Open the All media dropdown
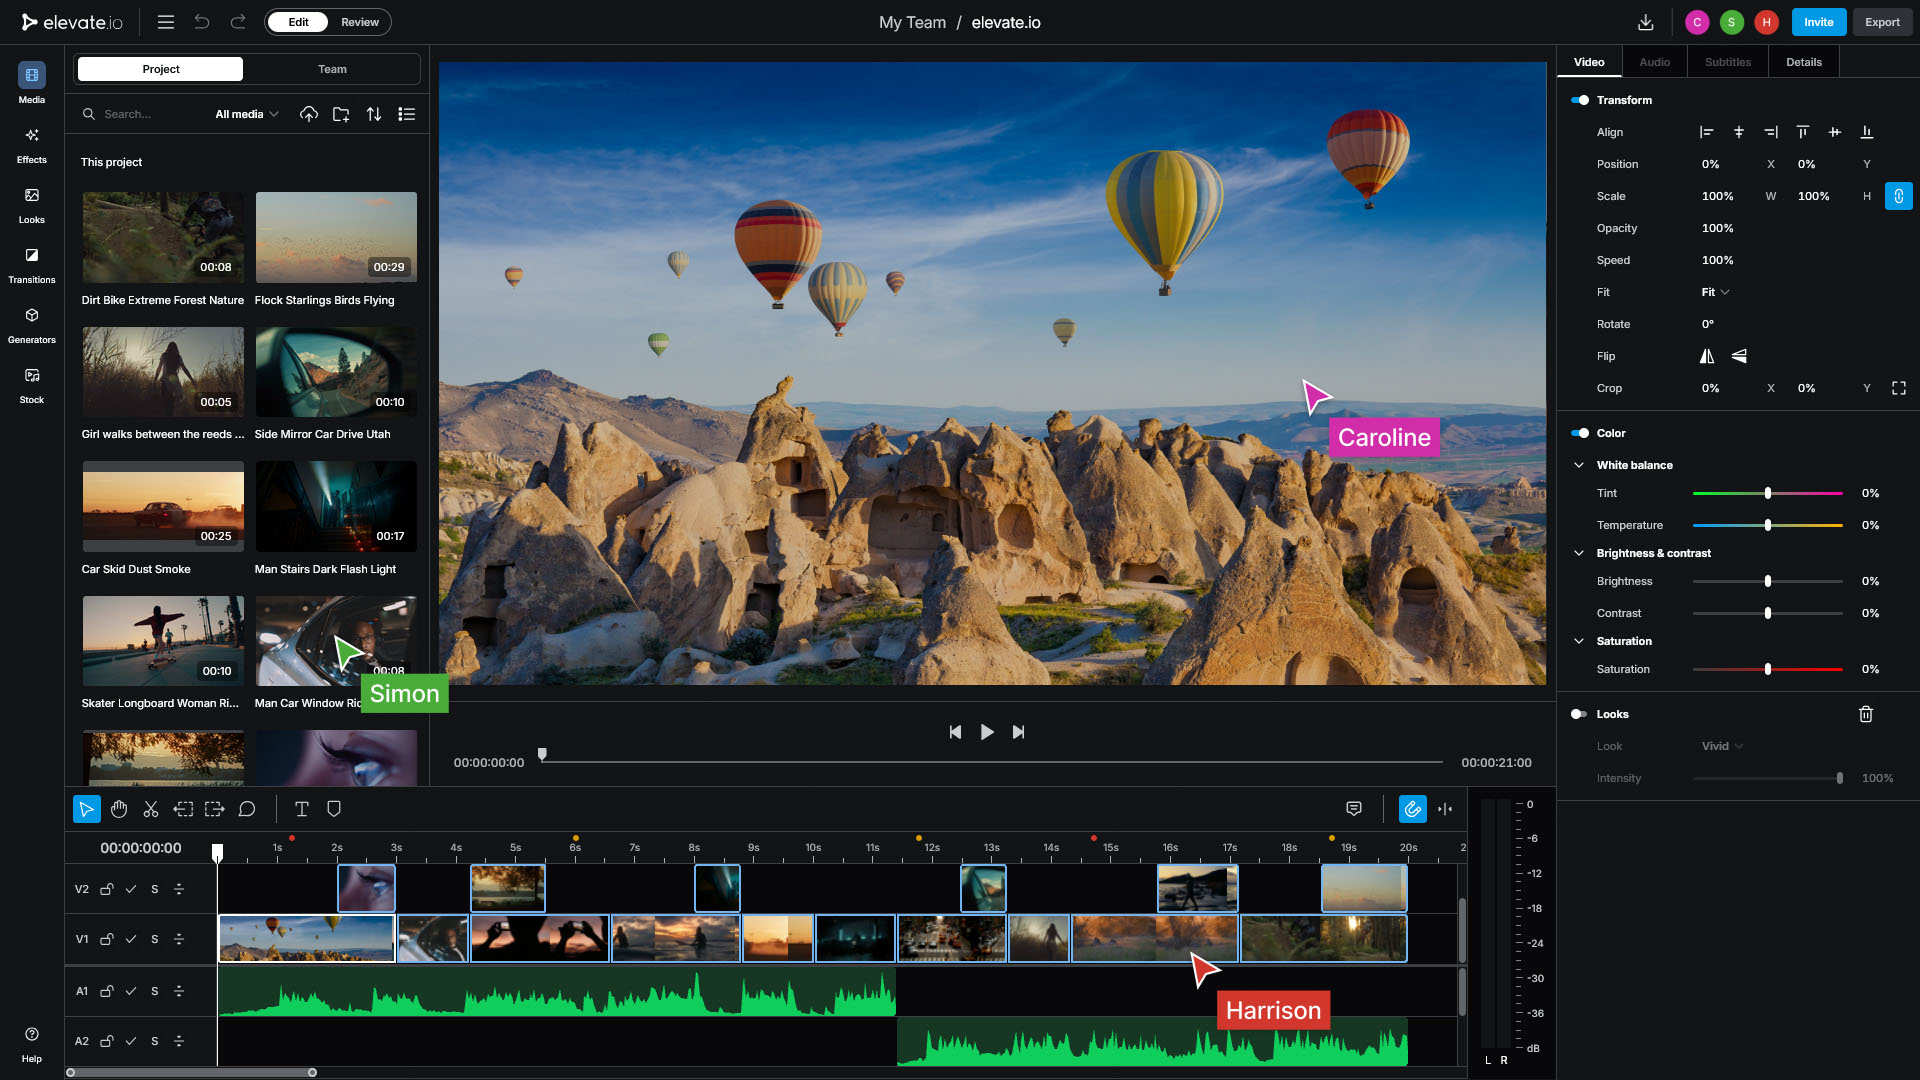Screen dimensions: 1920x1080 point(247,114)
